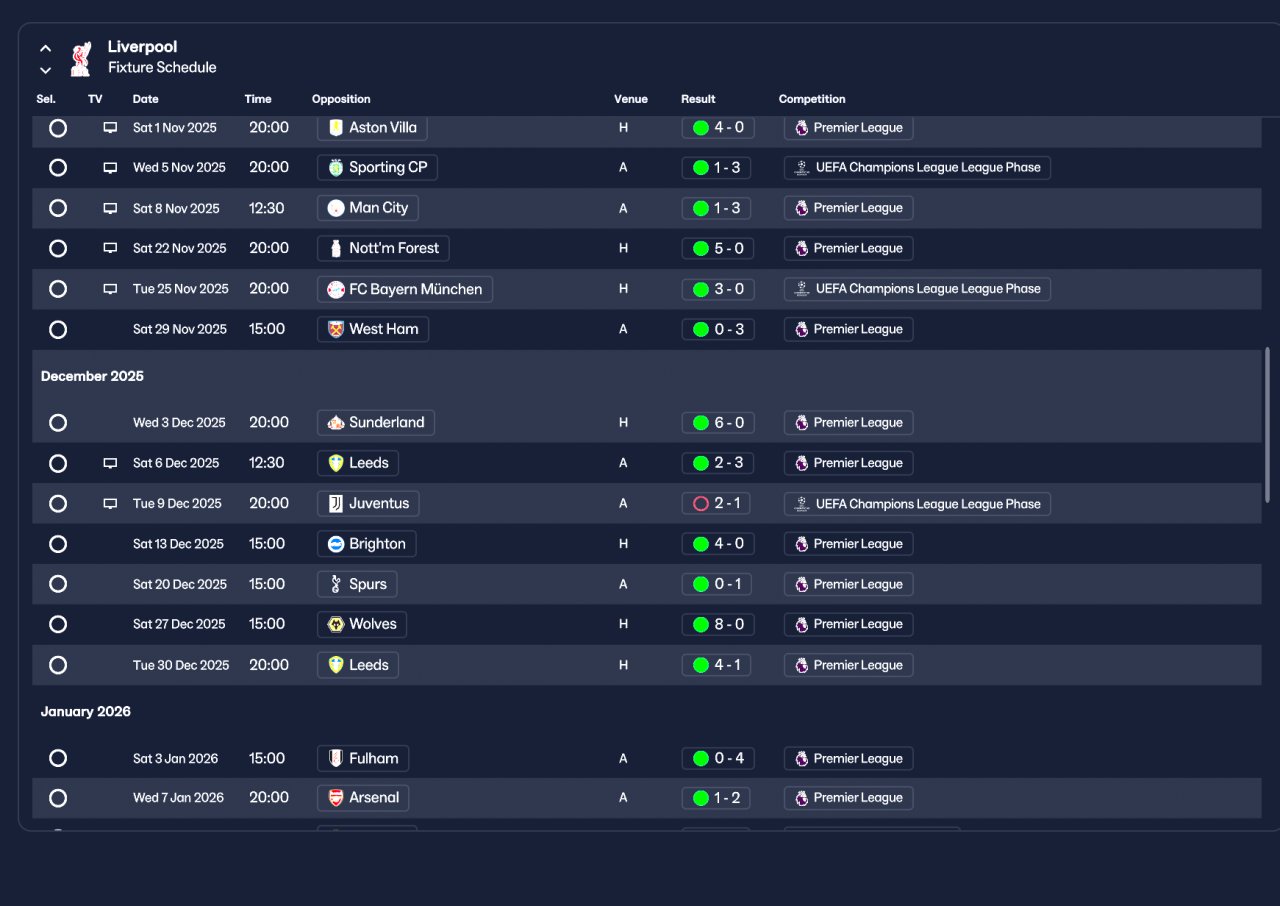The width and height of the screenshot is (1280, 906).
Task: Click the Aston Villa club badge
Action: pyautogui.click(x=336, y=128)
